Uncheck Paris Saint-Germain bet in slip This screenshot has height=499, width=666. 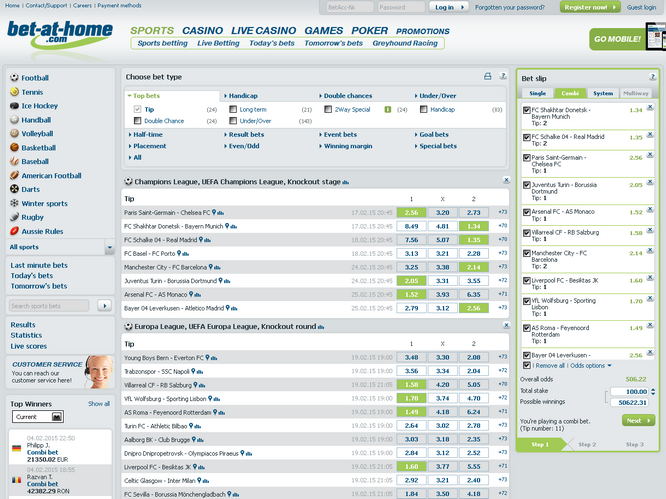click(x=527, y=158)
